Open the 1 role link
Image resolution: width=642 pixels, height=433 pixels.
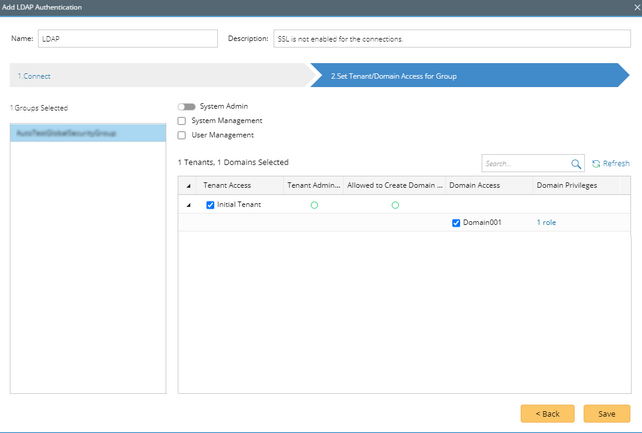tap(546, 223)
